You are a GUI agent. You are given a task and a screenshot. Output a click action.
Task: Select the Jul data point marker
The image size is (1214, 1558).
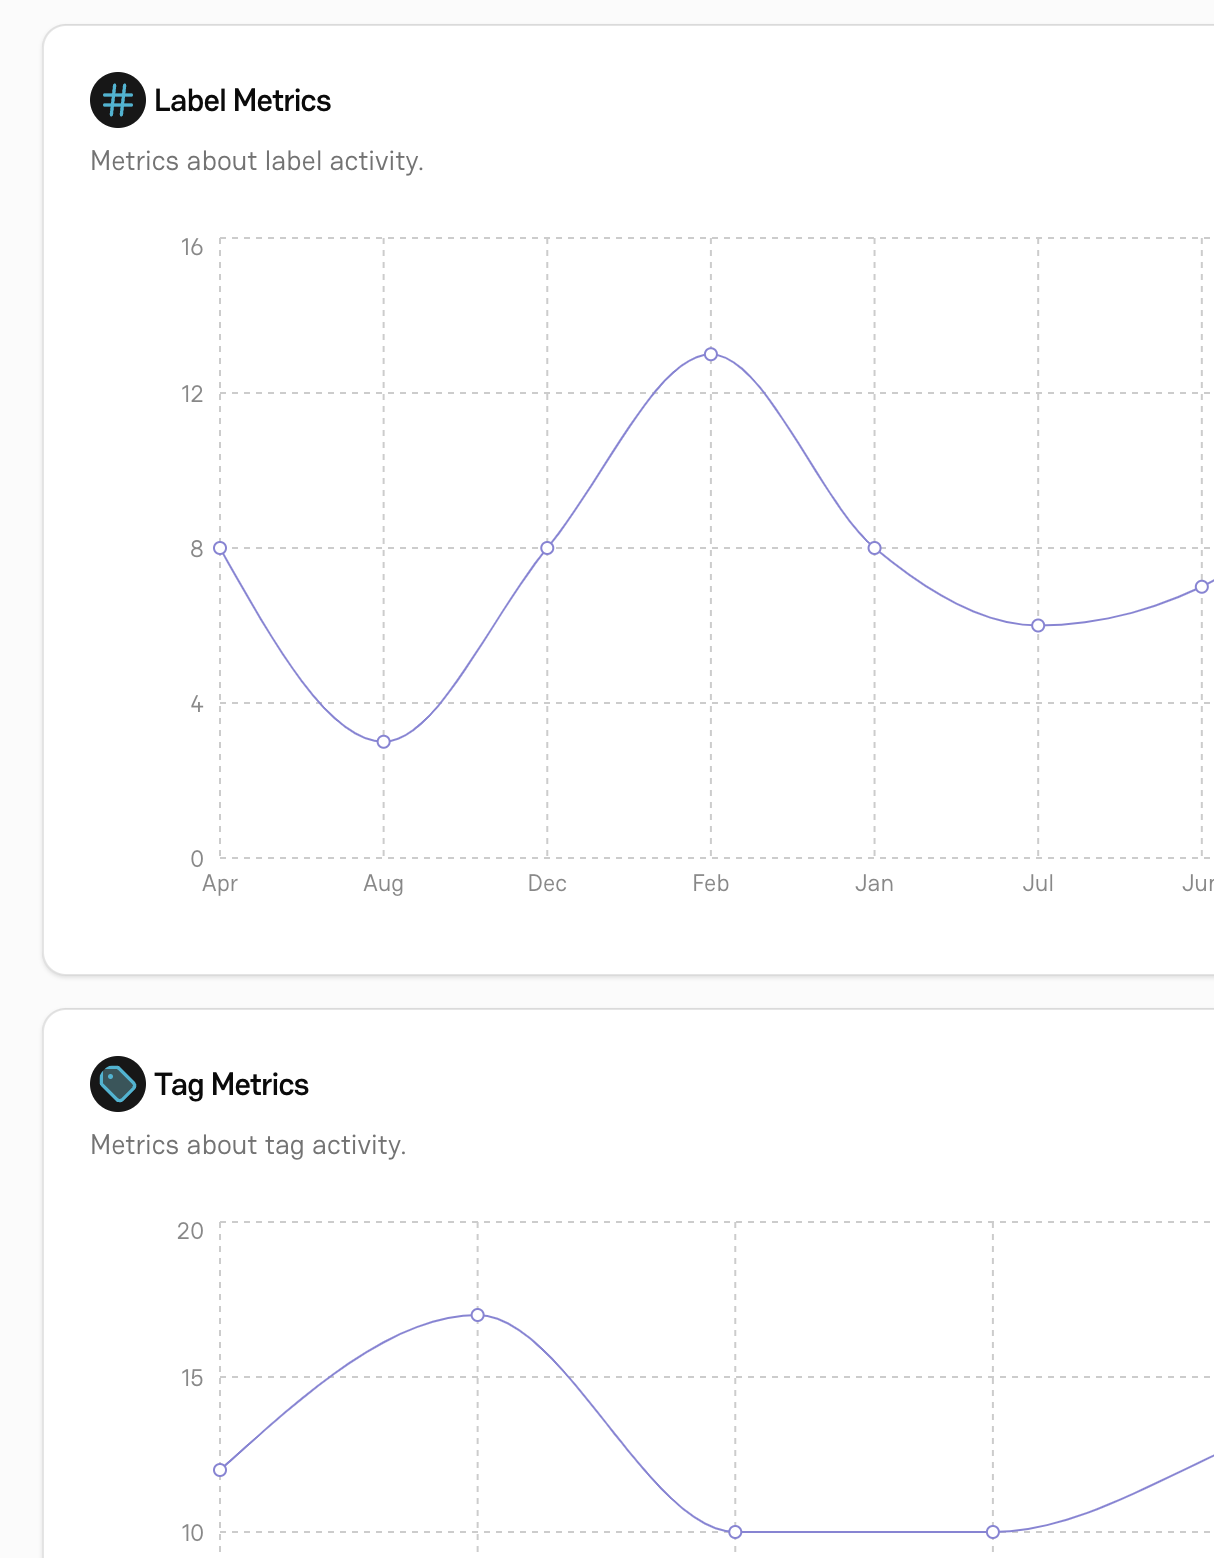point(1038,625)
